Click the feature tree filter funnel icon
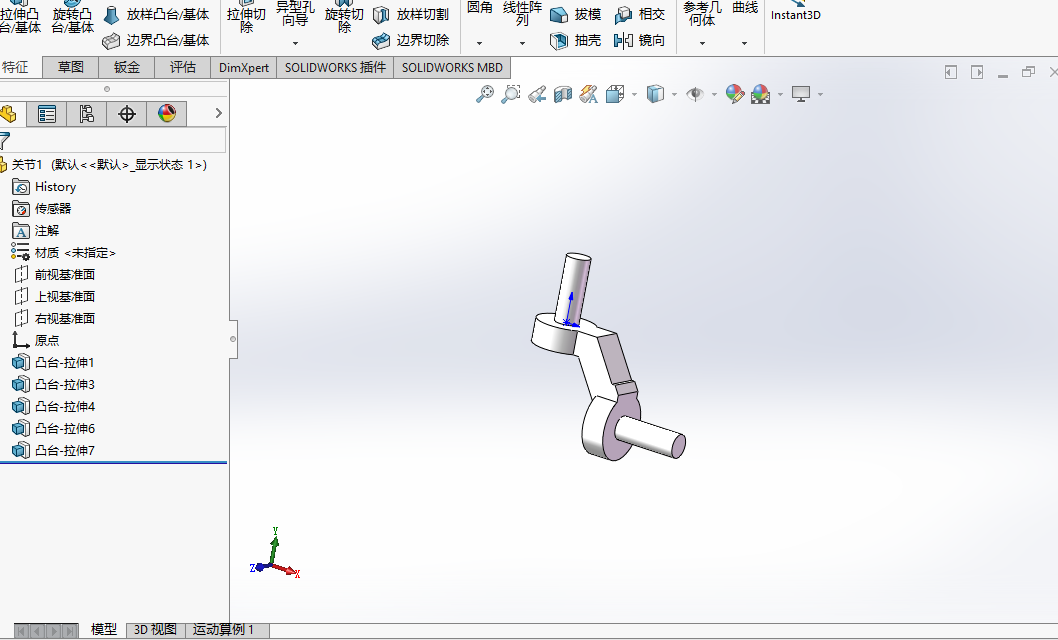Viewport: 1058px width, 640px height. point(5,140)
